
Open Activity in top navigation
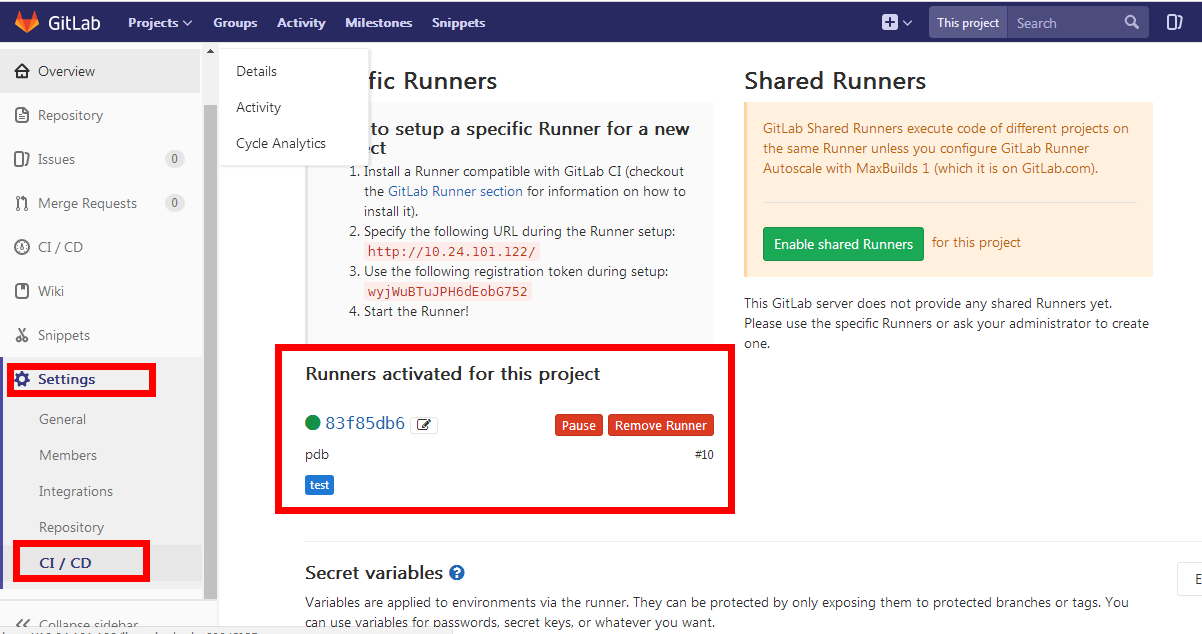pos(301,22)
